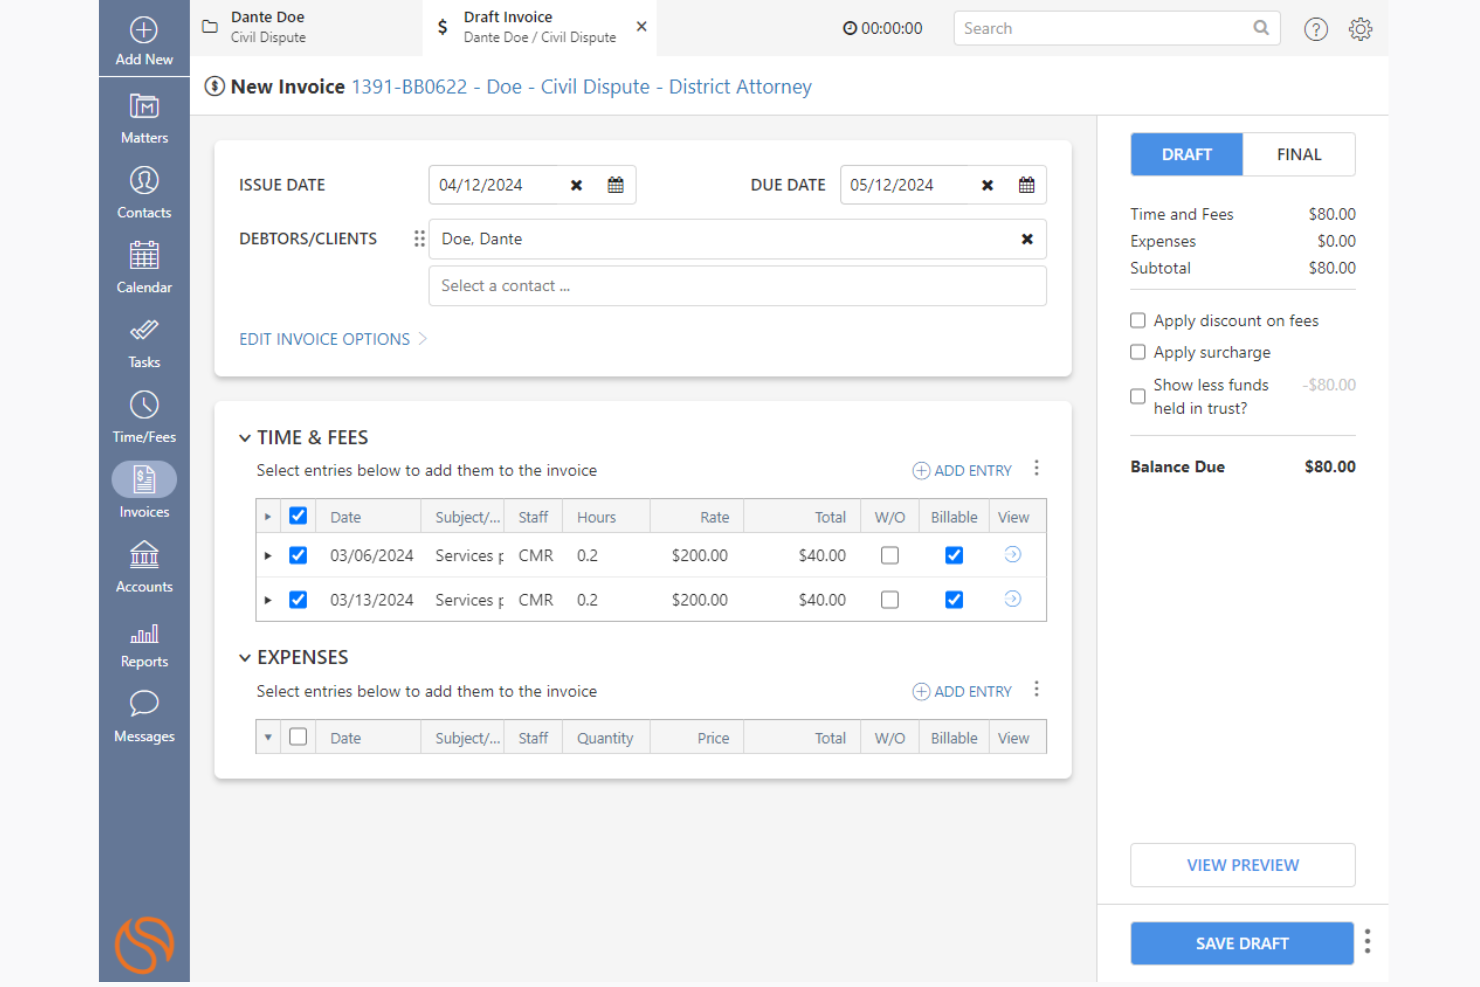This screenshot has height=987, width=1480.
Task: Expand all rows in Time & Fees header
Action: pyautogui.click(x=268, y=517)
